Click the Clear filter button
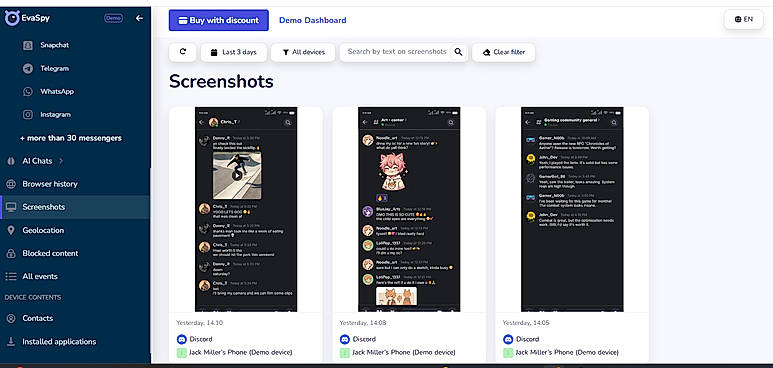Screen dimensions: 773x368 tap(503, 52)
